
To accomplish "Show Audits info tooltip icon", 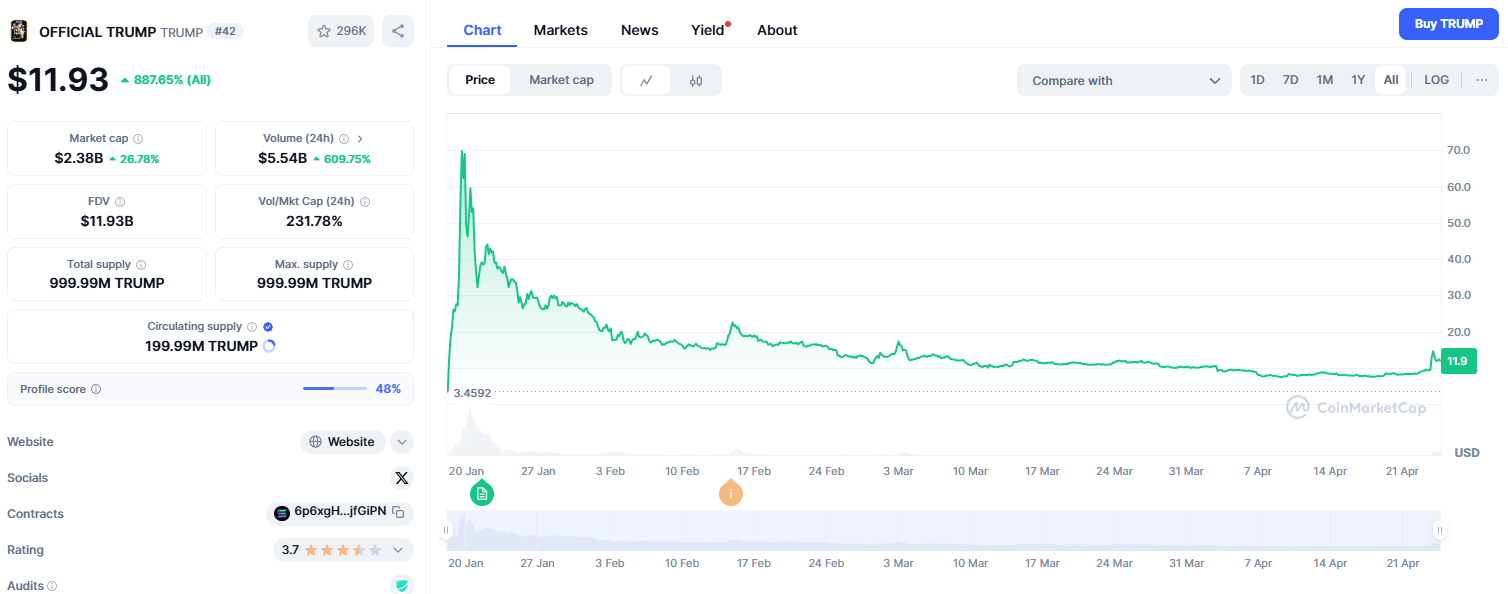I will click(x=52, y=586).
